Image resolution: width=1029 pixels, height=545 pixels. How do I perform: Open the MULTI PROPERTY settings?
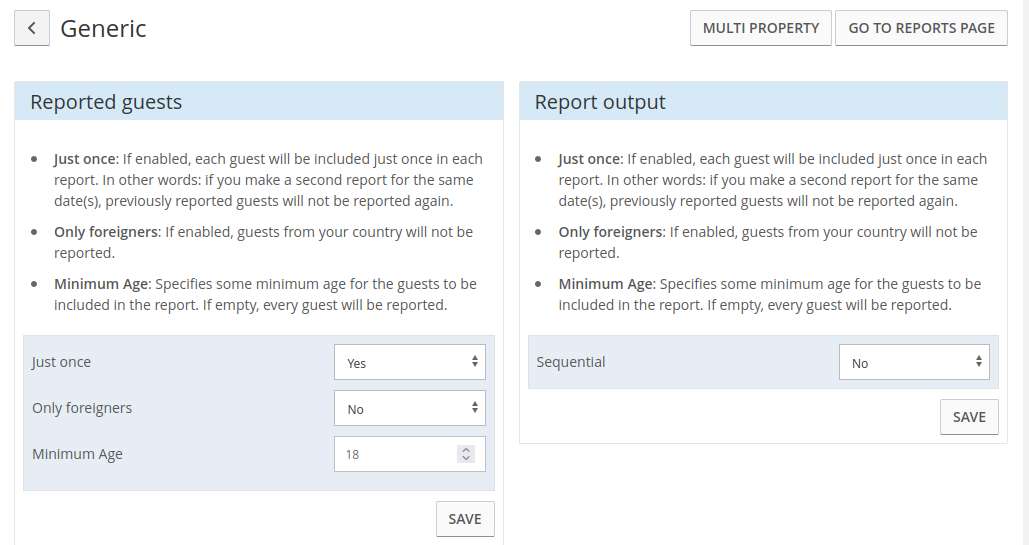761,28
